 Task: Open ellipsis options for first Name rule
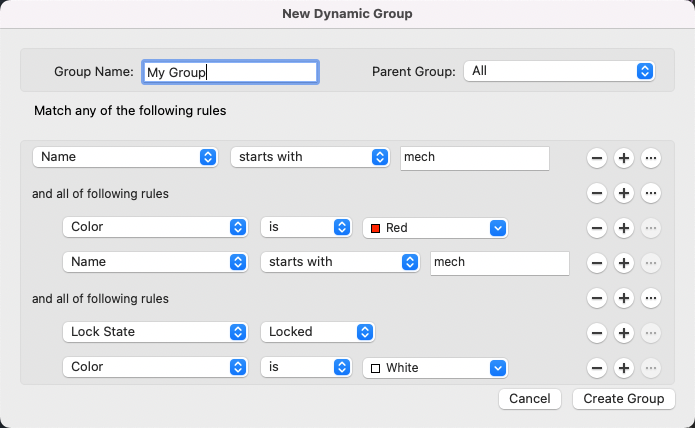(650, 158)
